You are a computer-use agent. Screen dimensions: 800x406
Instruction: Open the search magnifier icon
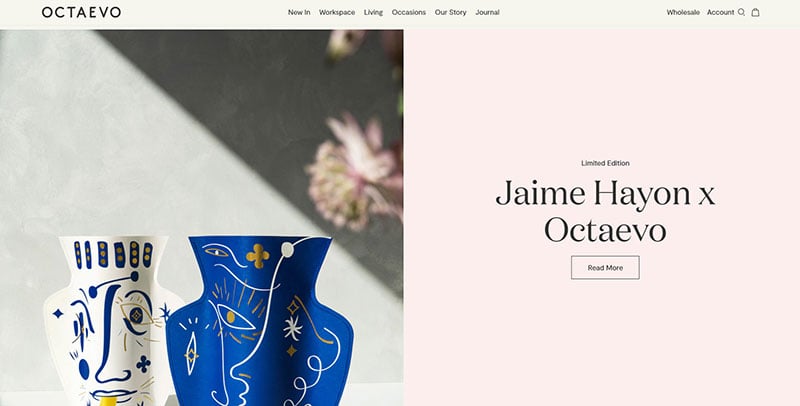[x=741, y=12]
